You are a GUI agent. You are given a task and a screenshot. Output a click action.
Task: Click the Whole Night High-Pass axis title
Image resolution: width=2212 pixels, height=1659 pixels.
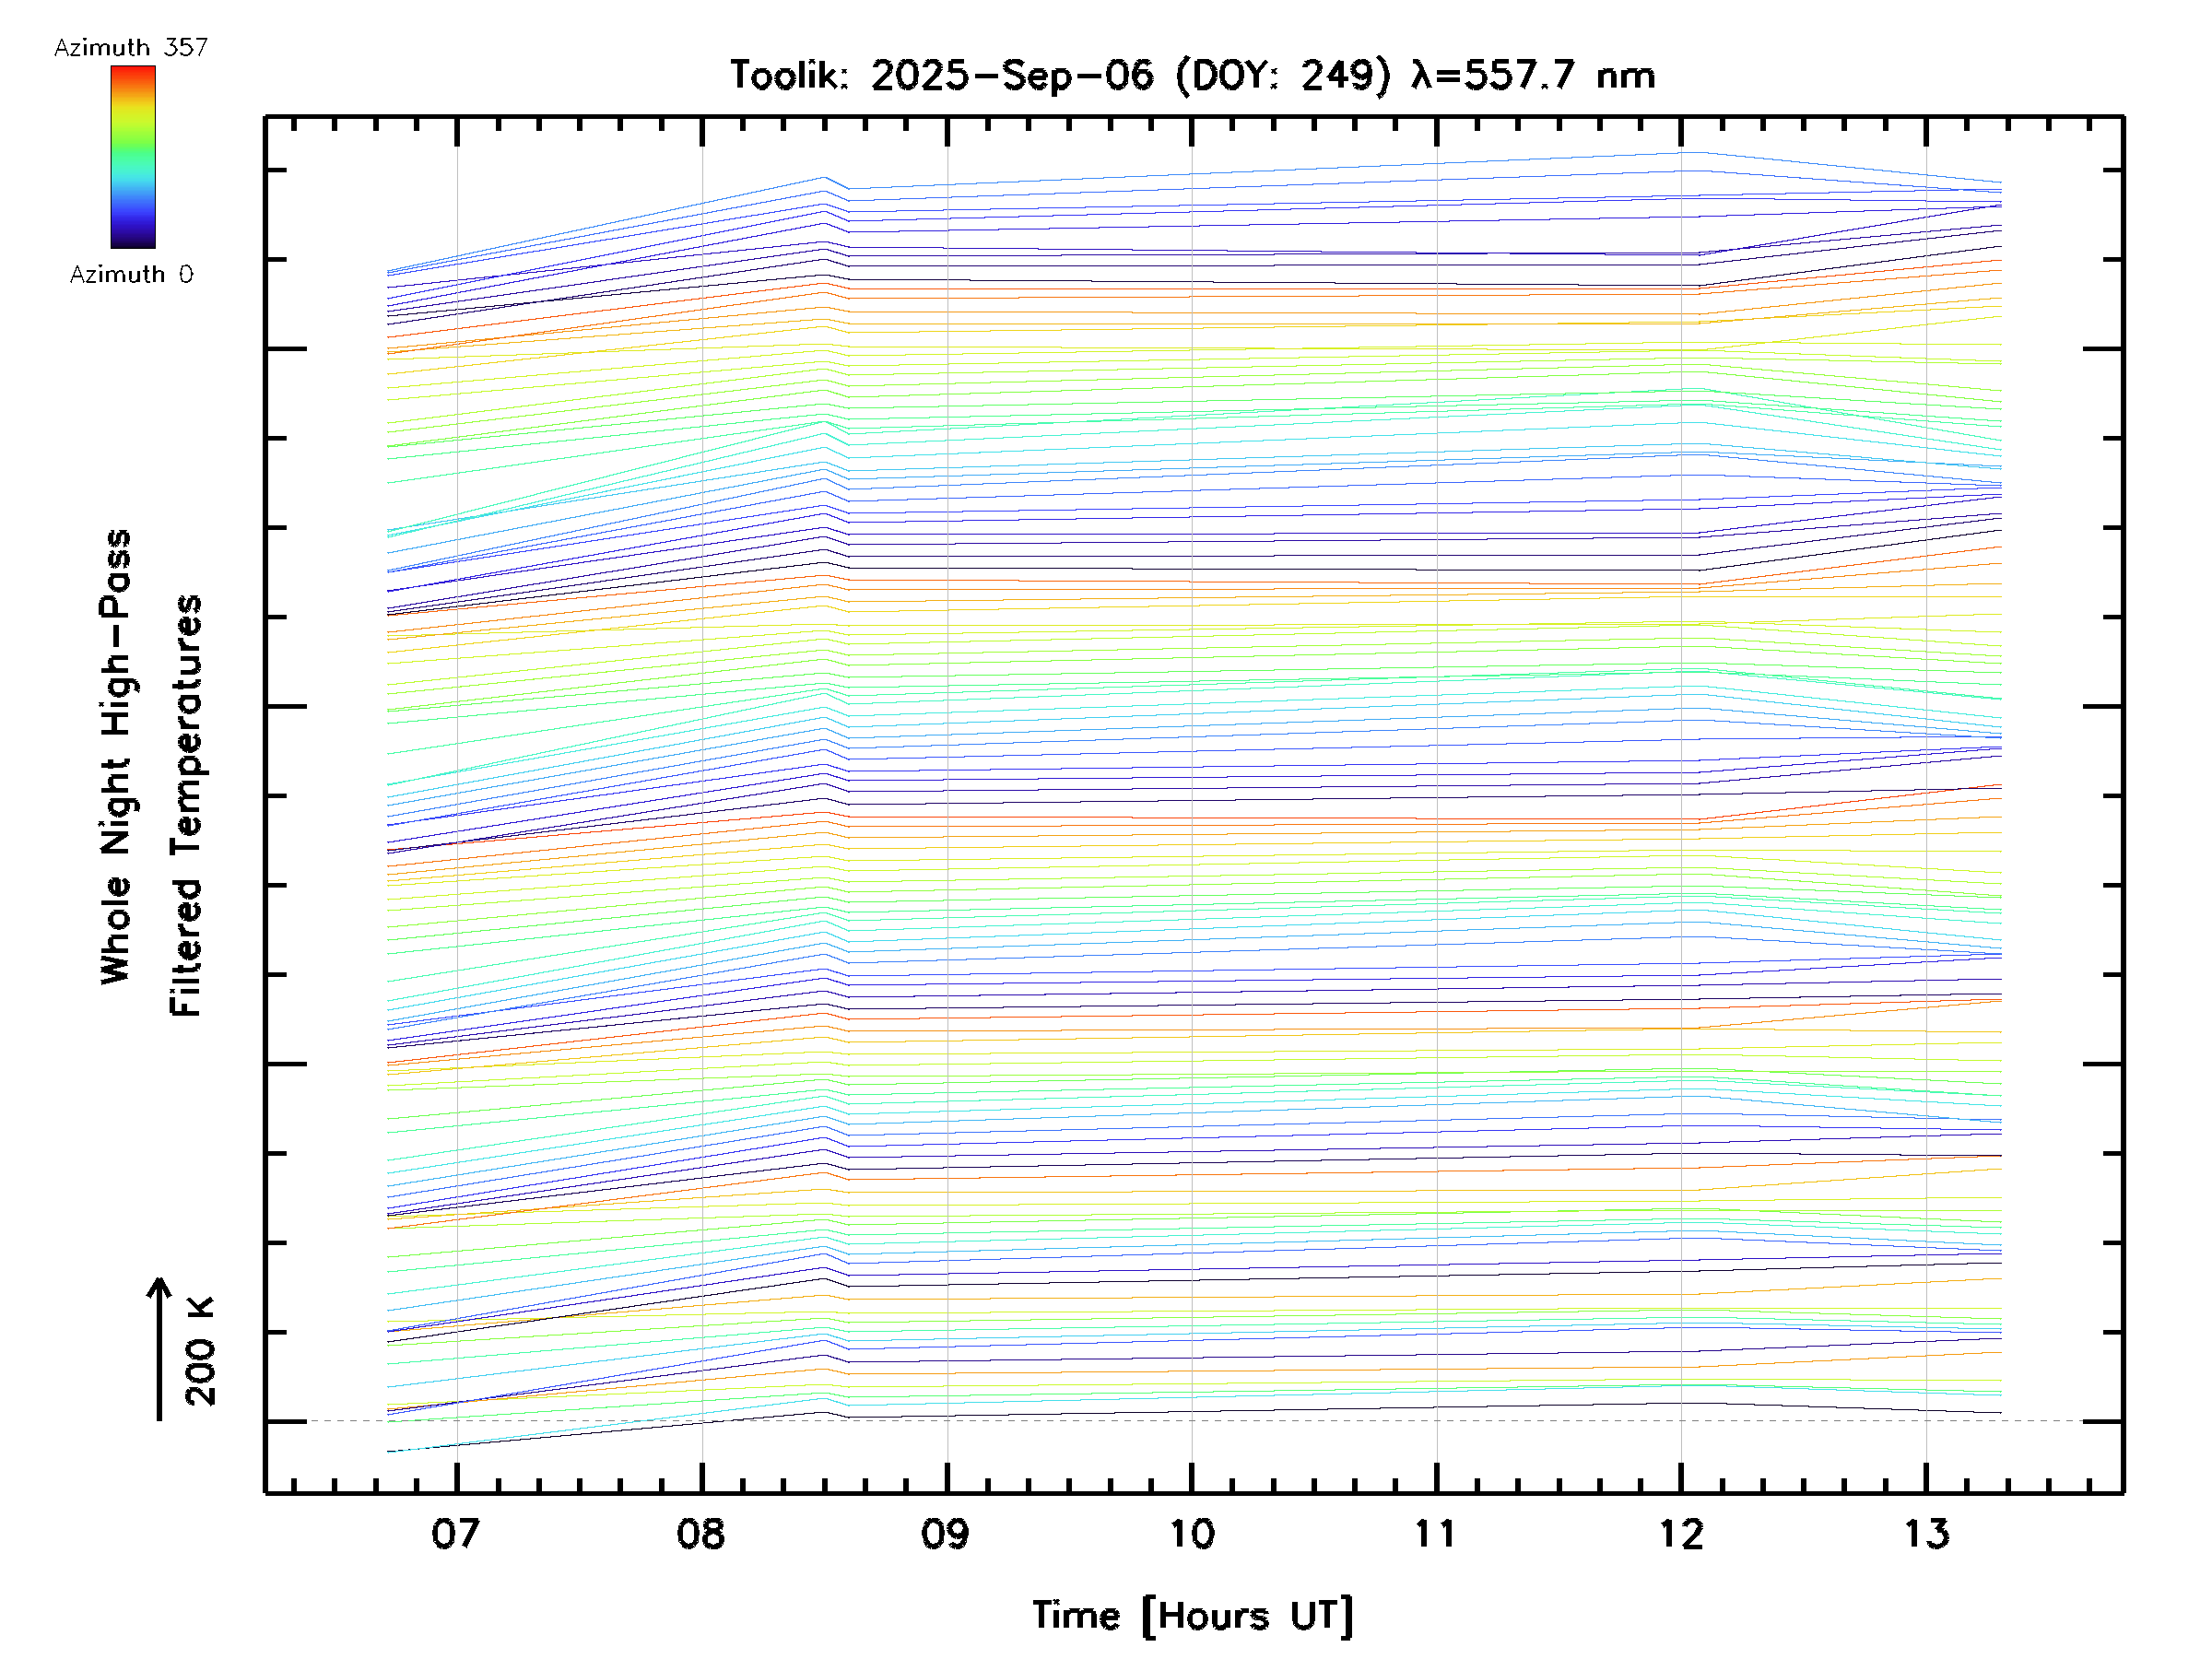[116, 757]
